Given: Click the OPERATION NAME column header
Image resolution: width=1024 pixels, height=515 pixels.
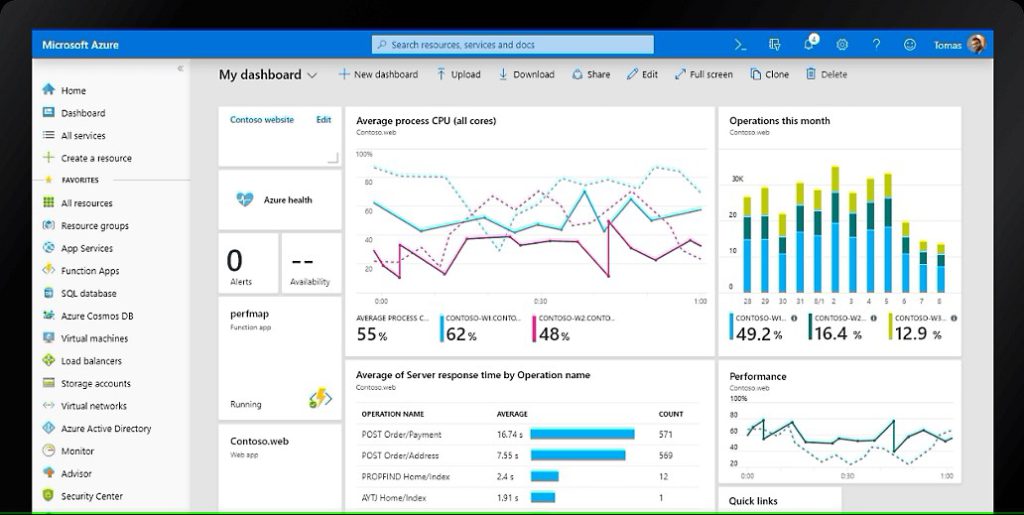Looking at the screenshot, I should point(392,414).
